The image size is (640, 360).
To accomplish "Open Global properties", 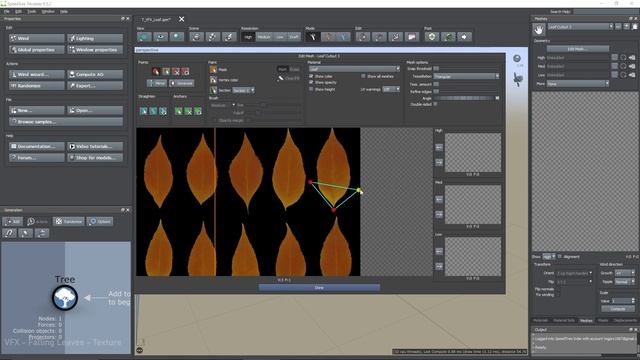I will click(37, 50).
